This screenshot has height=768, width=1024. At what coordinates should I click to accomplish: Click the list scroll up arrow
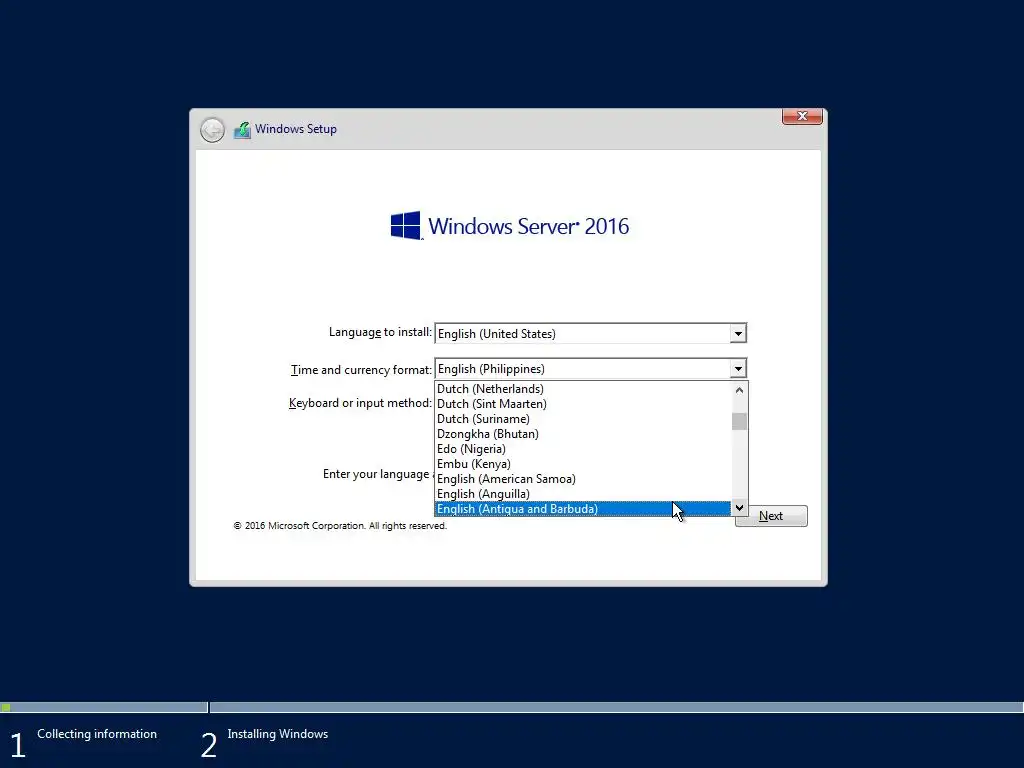[739, 391]
